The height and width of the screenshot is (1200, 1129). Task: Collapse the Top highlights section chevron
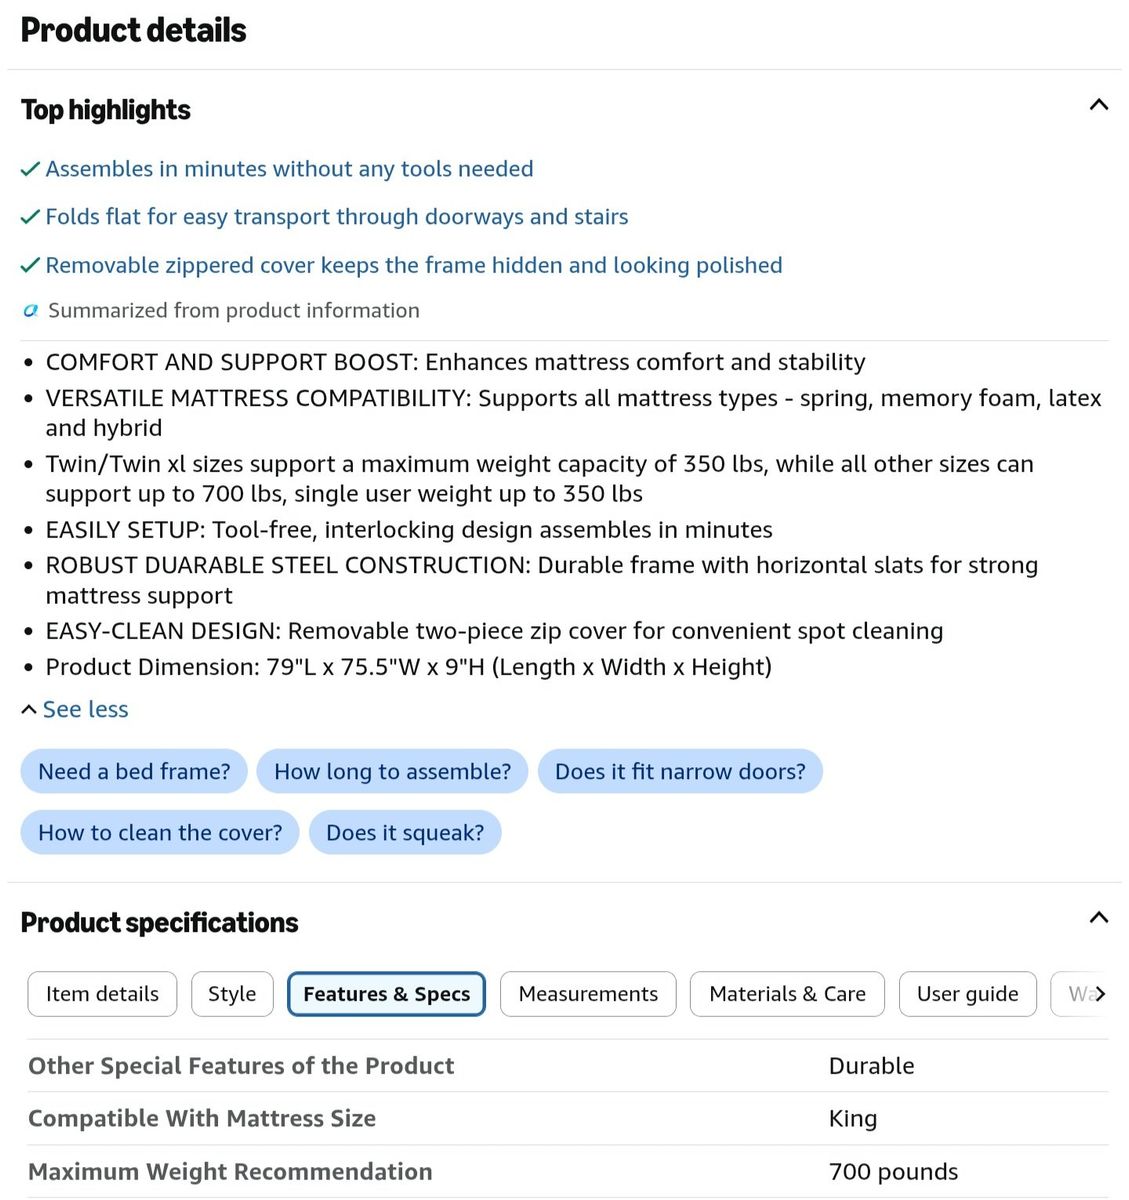(1098, 104)
